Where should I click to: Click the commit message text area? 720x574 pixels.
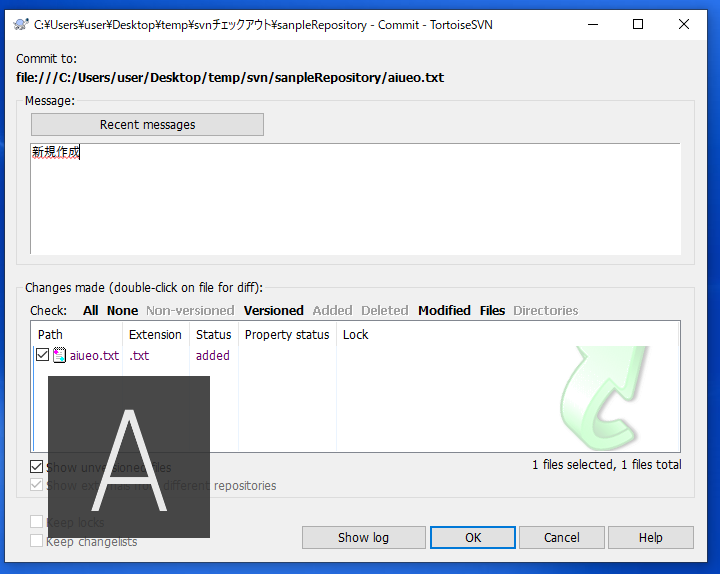(355, 199)
